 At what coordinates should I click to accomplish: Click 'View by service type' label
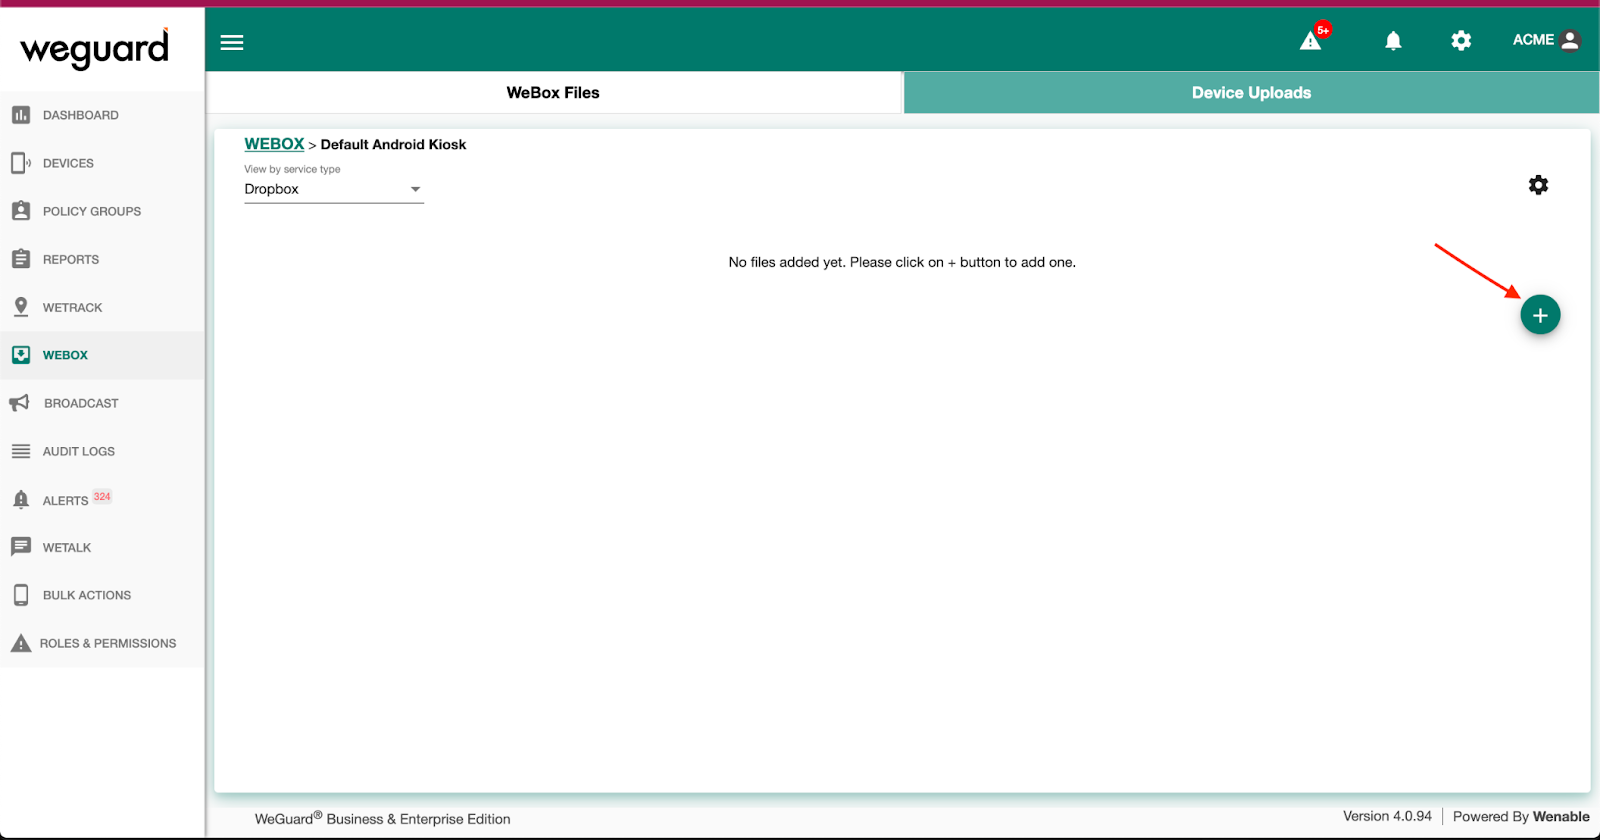[292, 169]
